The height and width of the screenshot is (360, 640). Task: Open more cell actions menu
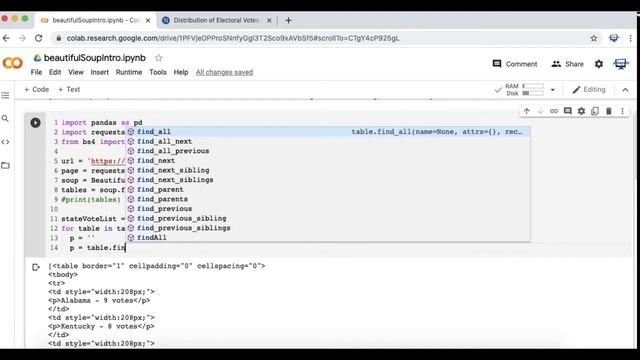click(622, 111)
